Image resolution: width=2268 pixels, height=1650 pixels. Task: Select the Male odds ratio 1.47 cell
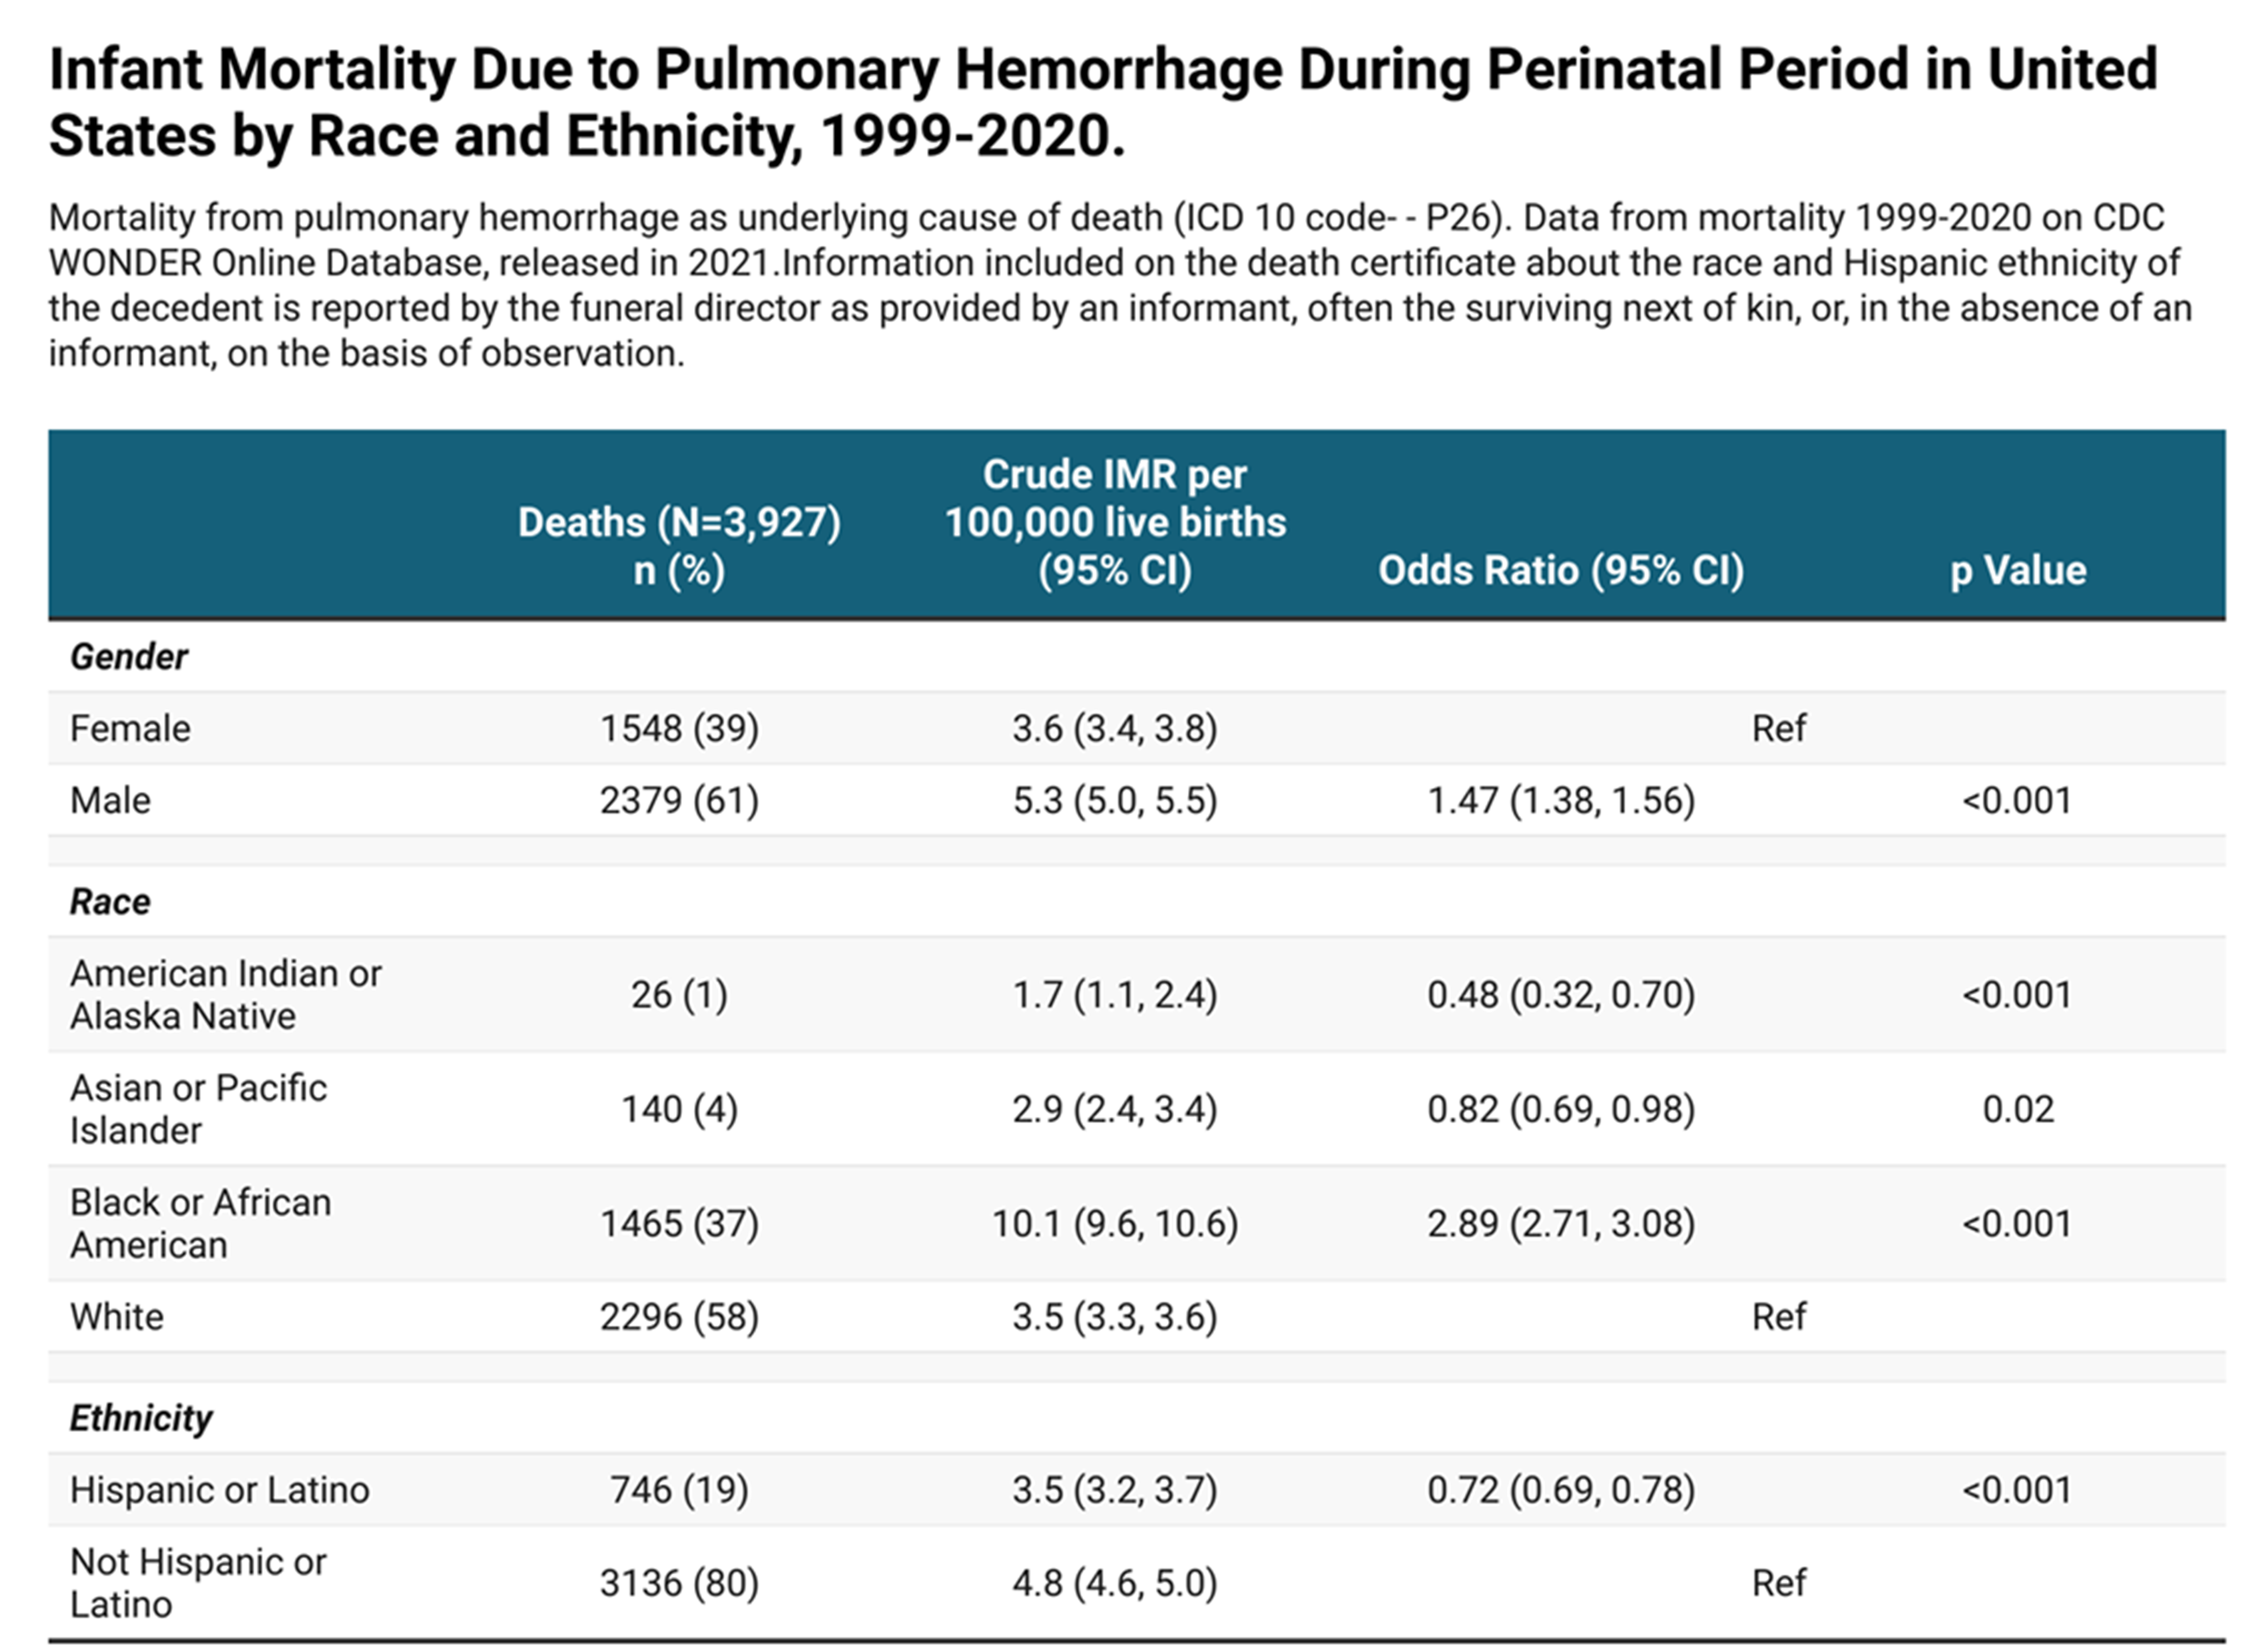click(1561, 800)
